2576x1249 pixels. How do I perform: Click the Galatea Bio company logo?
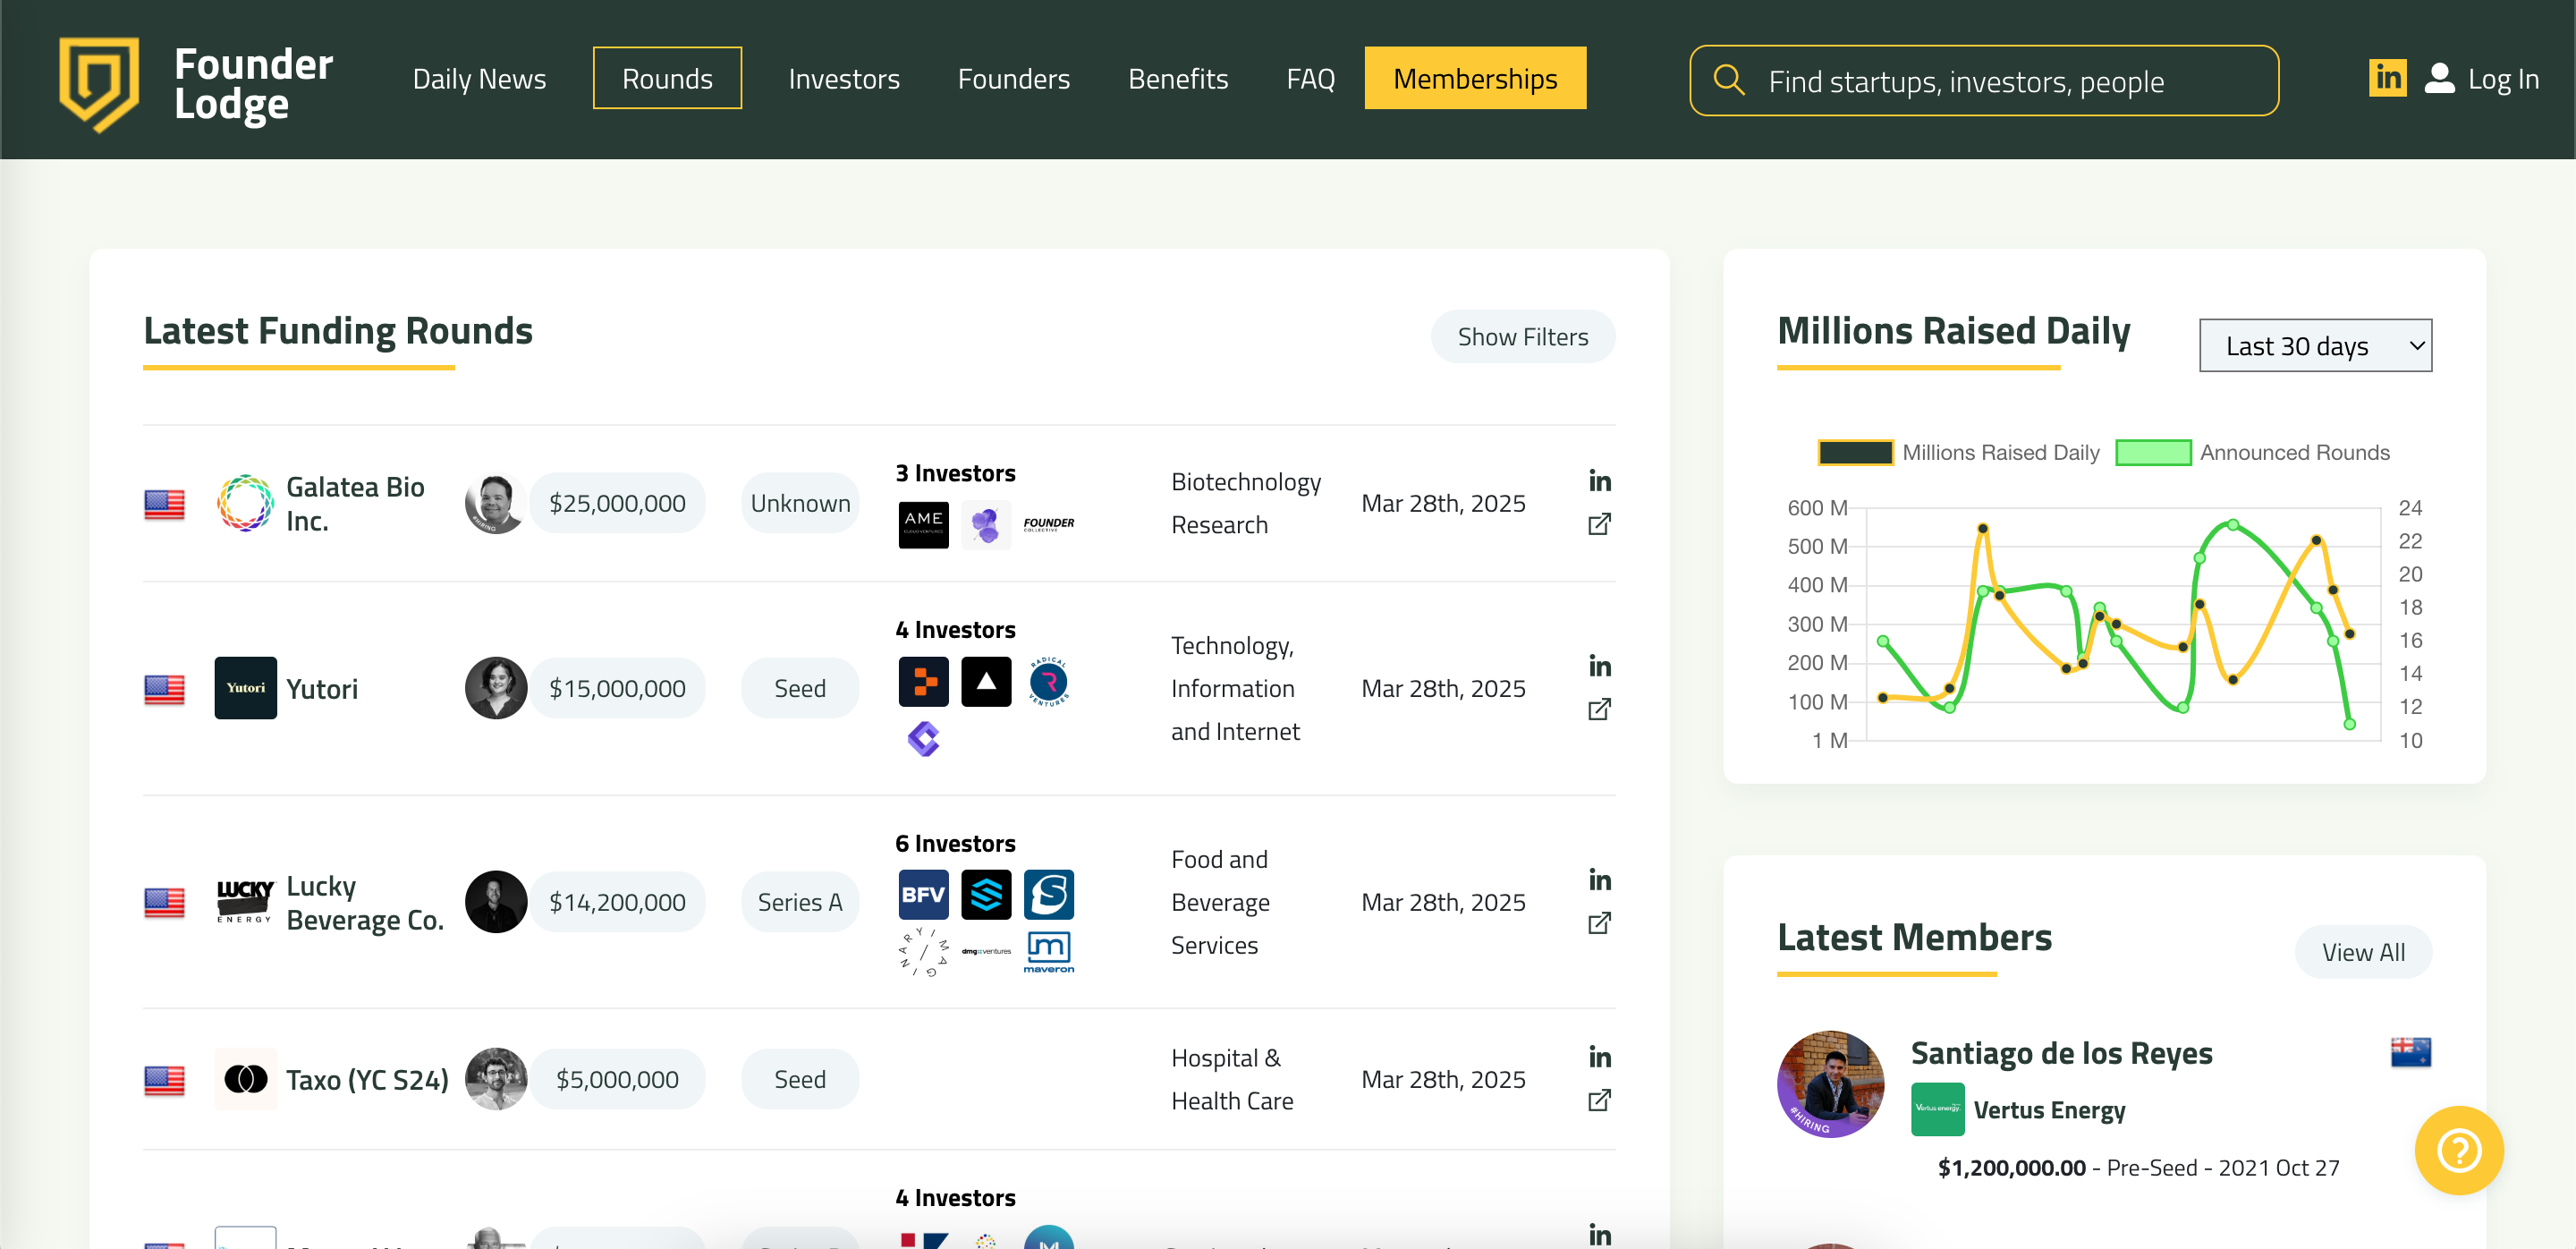pos(245,503)
